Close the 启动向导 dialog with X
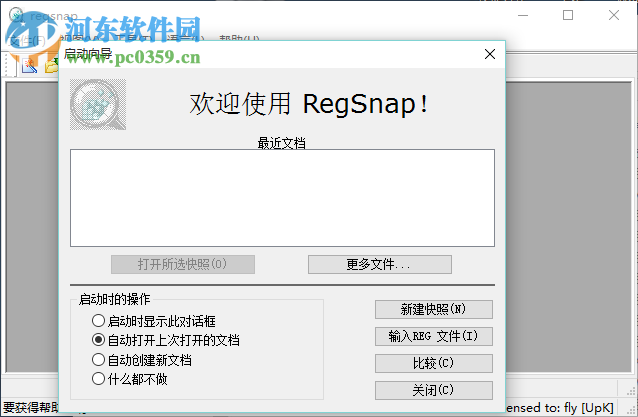 tap(490, 54)
